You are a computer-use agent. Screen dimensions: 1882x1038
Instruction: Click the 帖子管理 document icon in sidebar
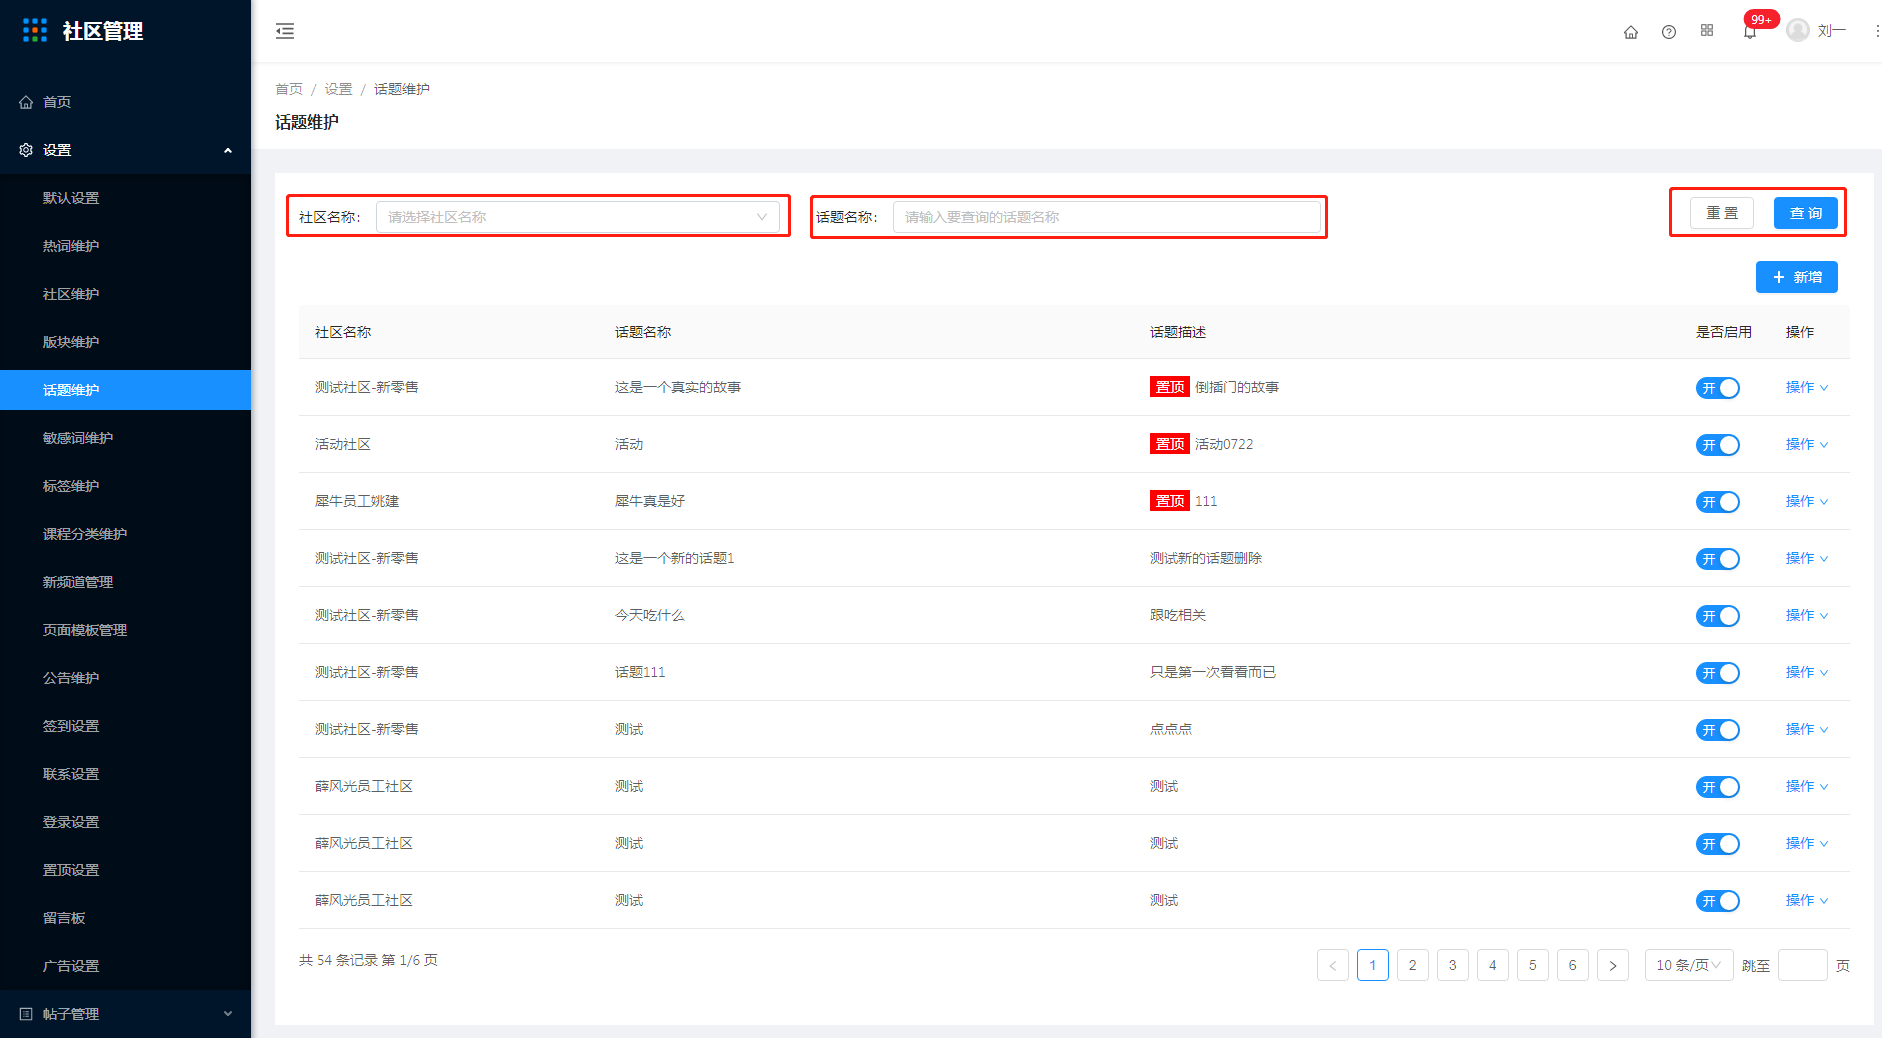tap(26, 1014)
